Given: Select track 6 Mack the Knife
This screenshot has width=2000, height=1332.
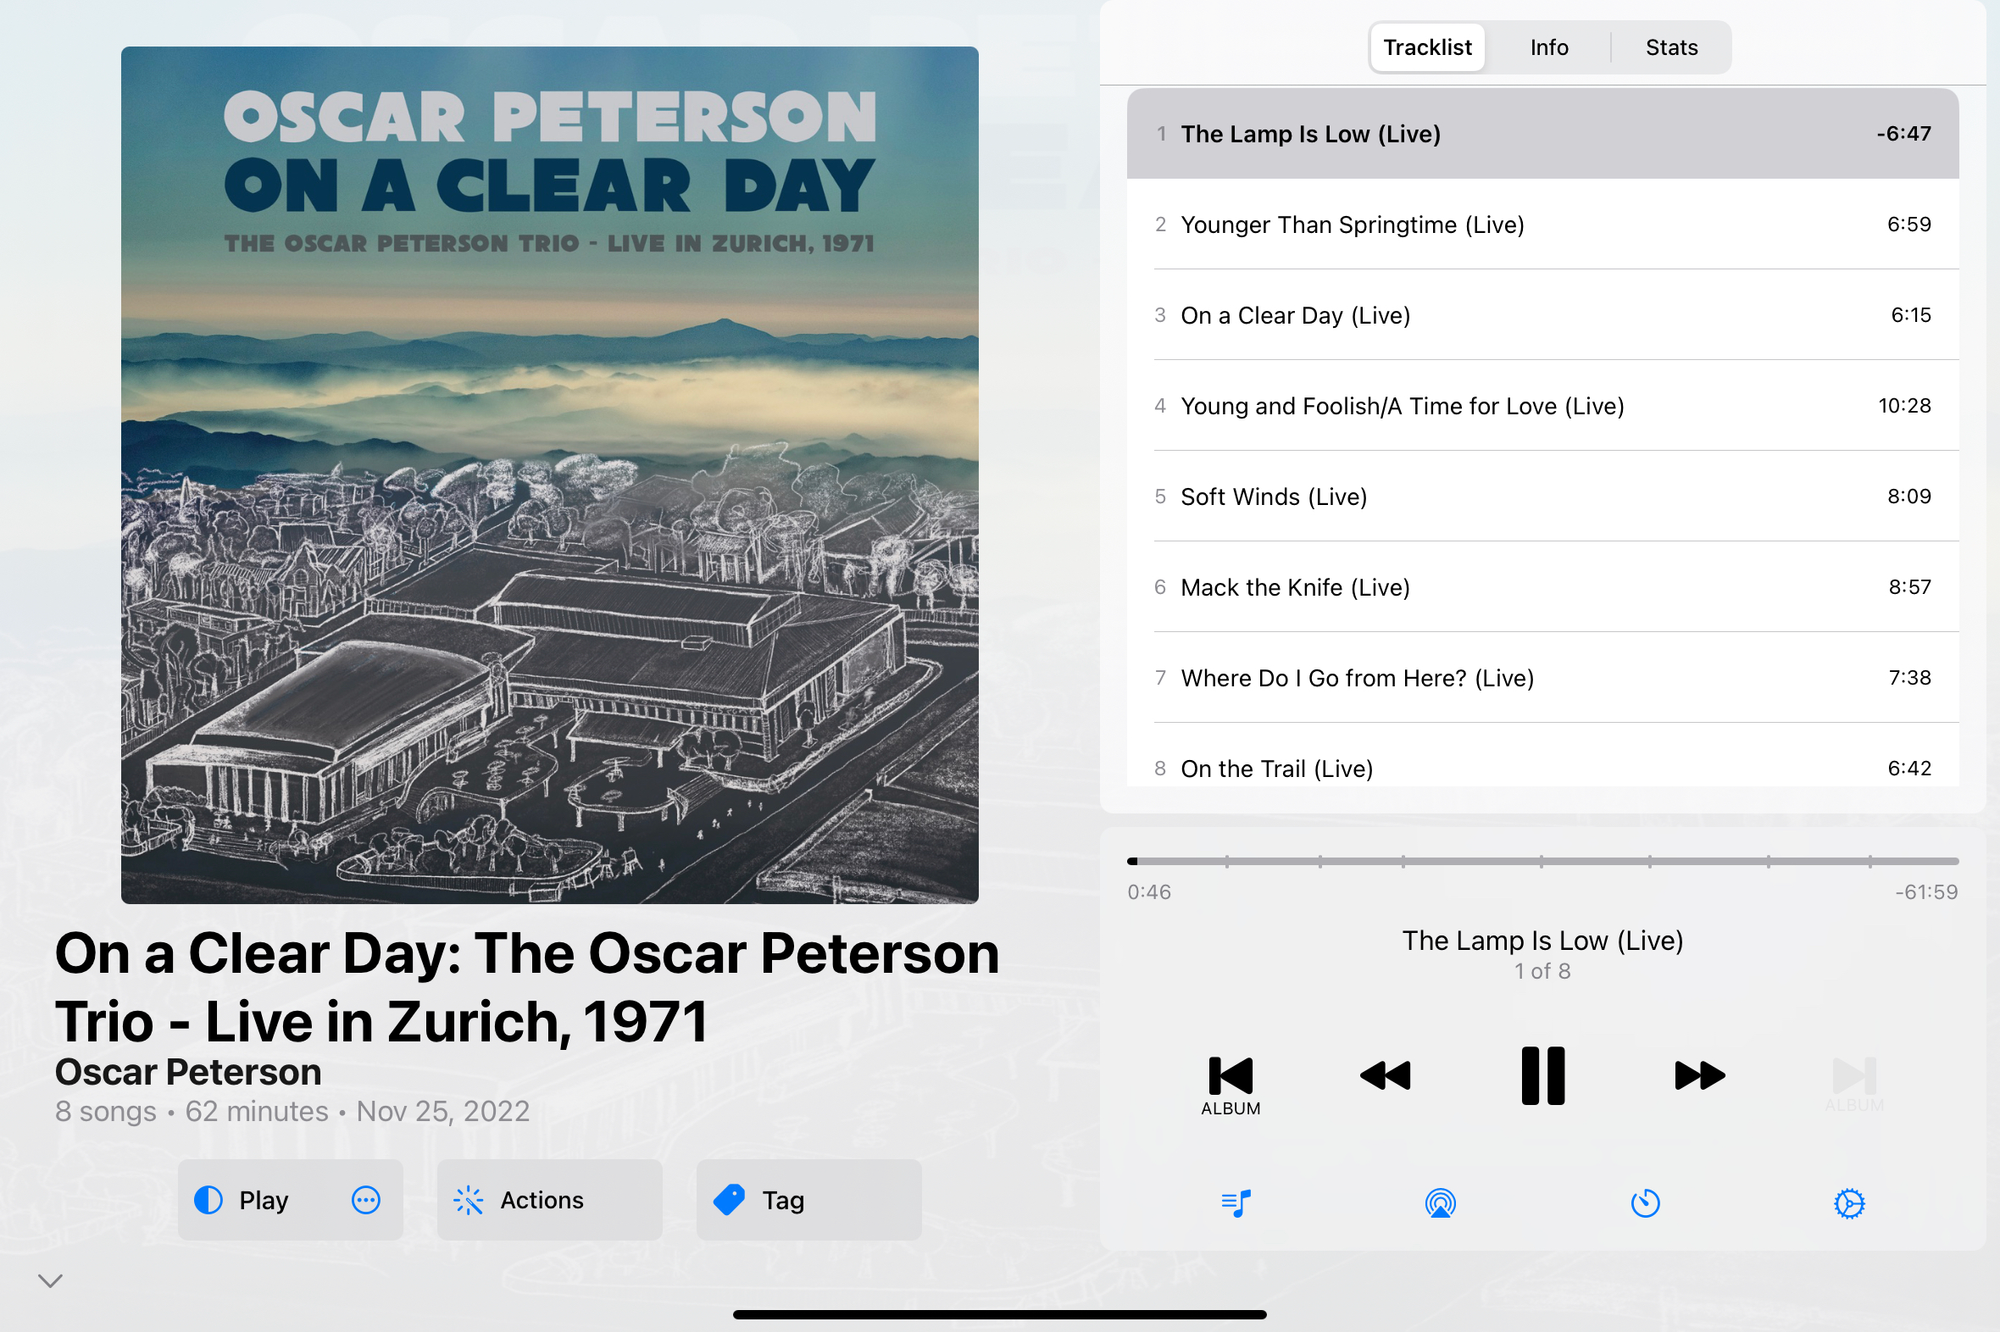Looking at the screenshot, I should coord(1542,586).
